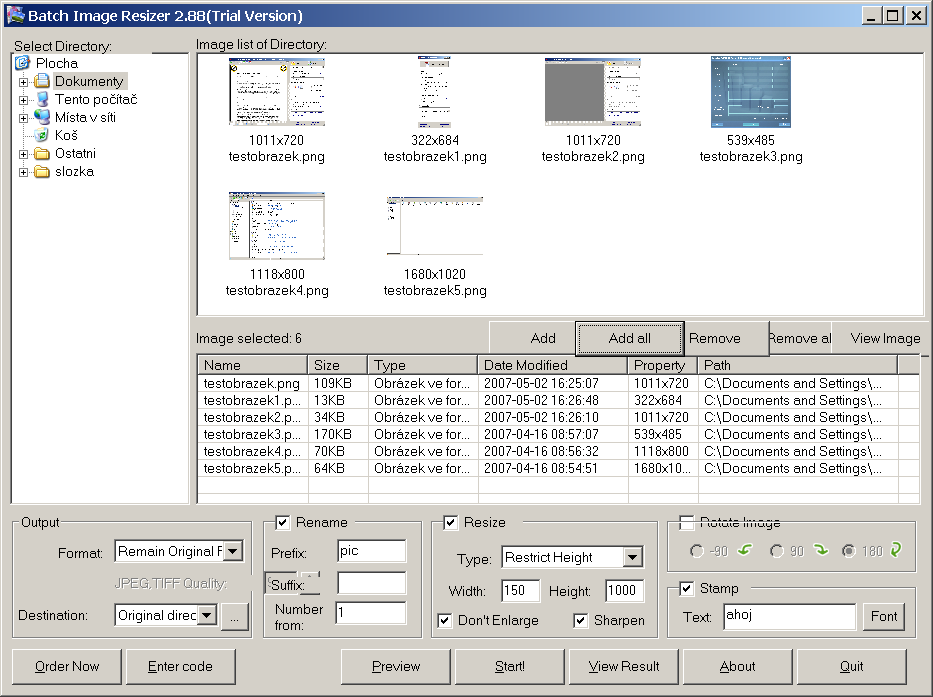Click the Add all button
933x697 pixels.
pyautogui.click(x=630, y=338)
